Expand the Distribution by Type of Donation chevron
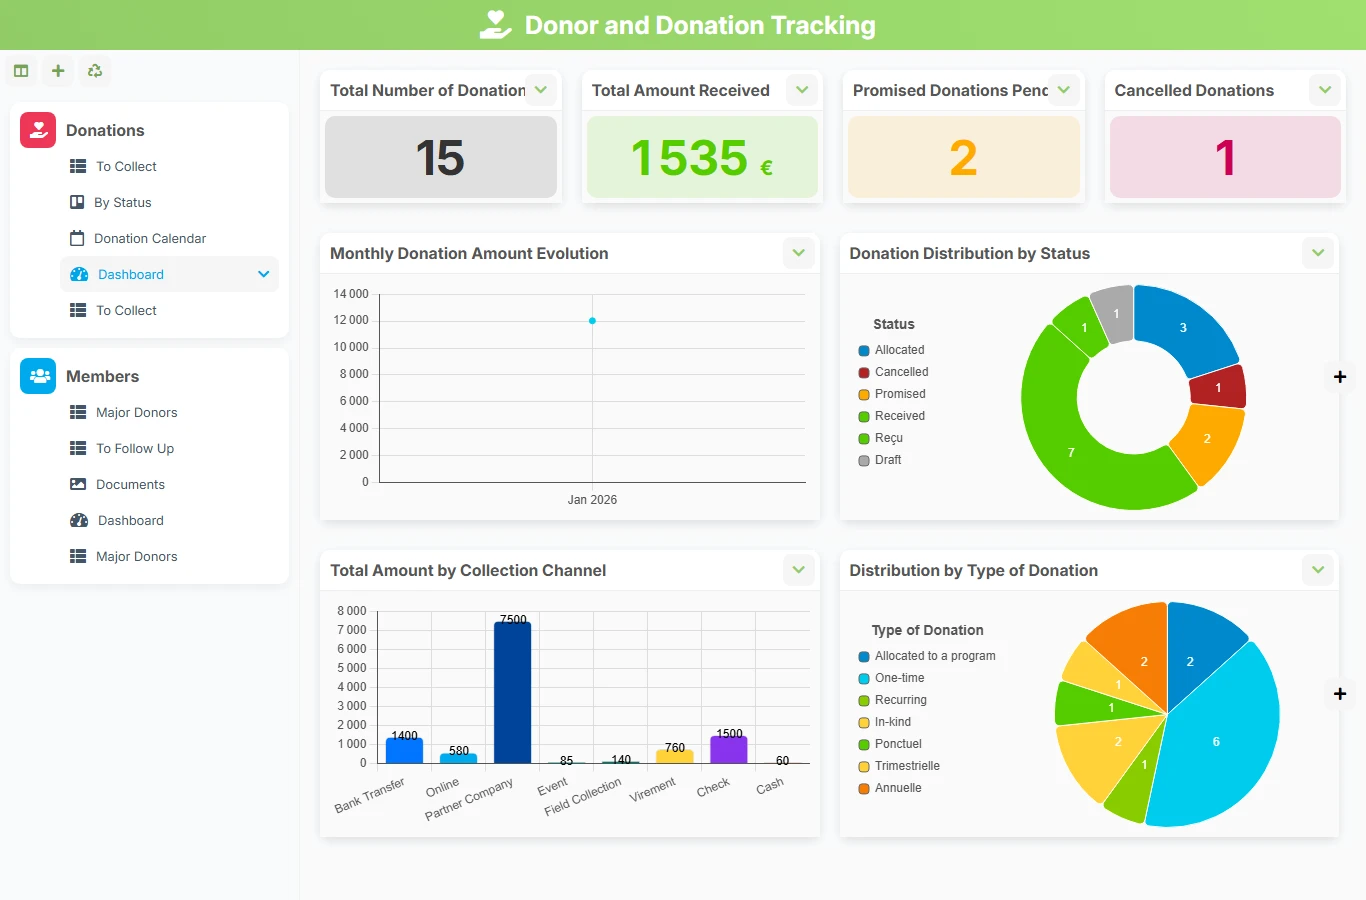The width and height of the screenshot is (1366, 900). tap(1318, 570)
